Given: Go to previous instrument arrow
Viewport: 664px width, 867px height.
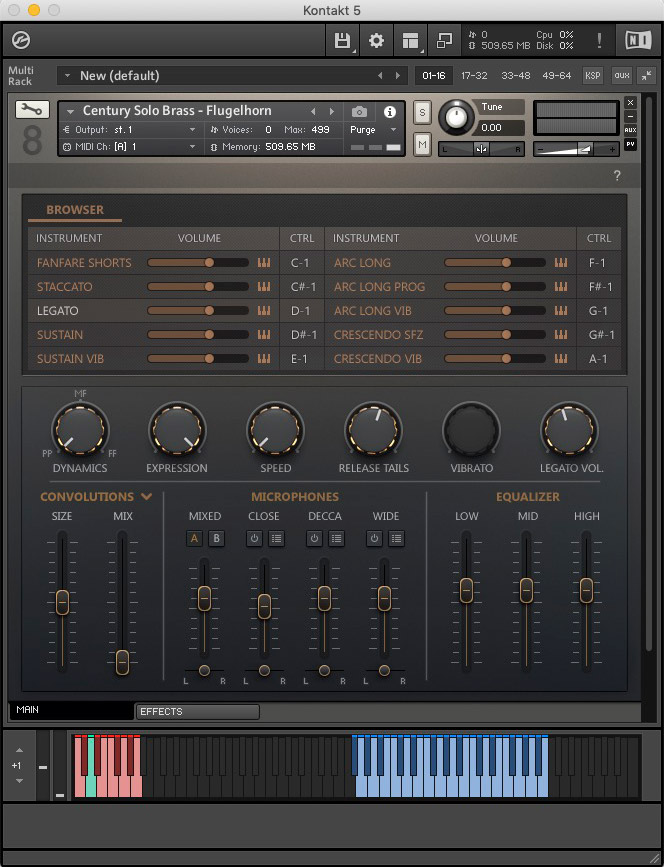Looking at the screenshot, I should (x=313, y=112).
